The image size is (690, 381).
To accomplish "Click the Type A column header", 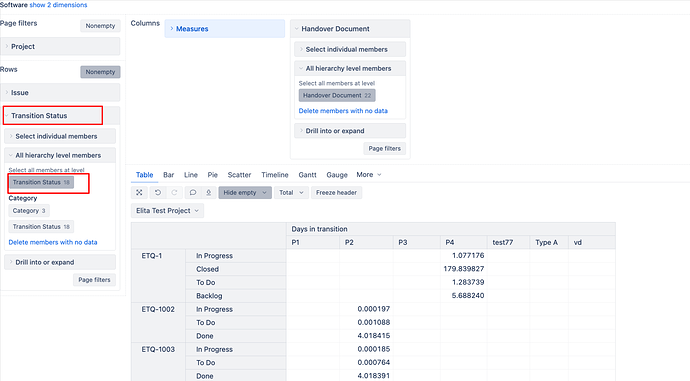I will (549, 242).
